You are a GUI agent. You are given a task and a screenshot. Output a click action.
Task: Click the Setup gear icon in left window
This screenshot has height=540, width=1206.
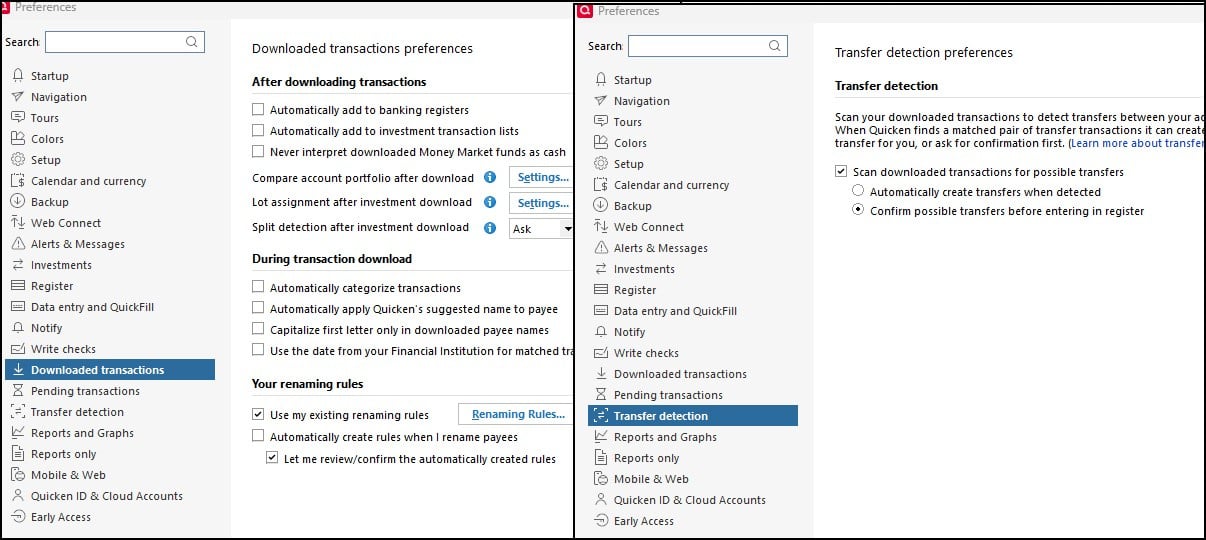18,160
